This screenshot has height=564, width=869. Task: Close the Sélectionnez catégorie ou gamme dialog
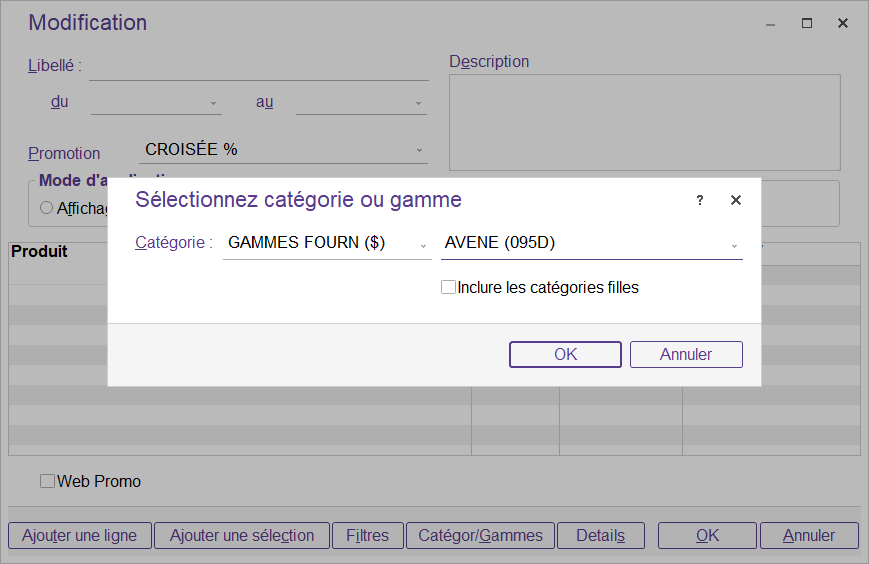coord(736,200)
